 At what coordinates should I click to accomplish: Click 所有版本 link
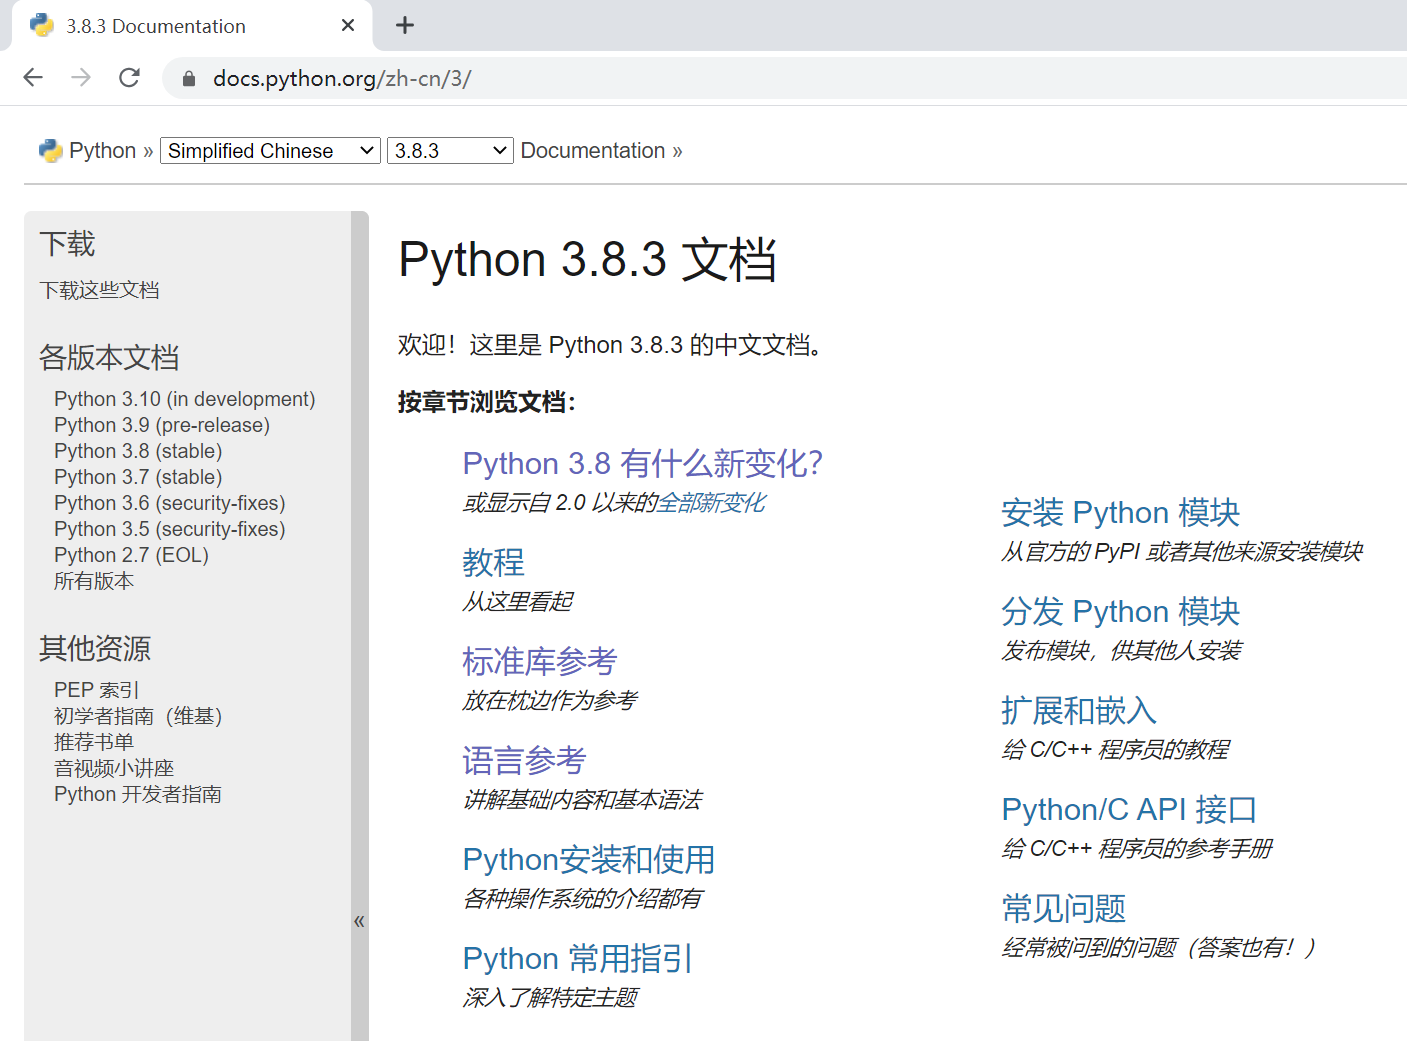click(x=94, y=581)
